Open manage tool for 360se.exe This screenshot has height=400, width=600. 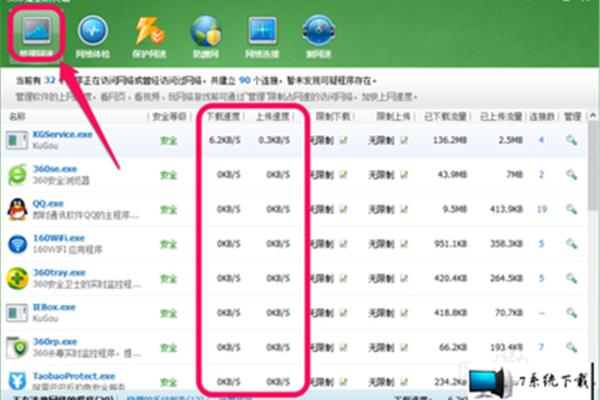tap(572, 175)
